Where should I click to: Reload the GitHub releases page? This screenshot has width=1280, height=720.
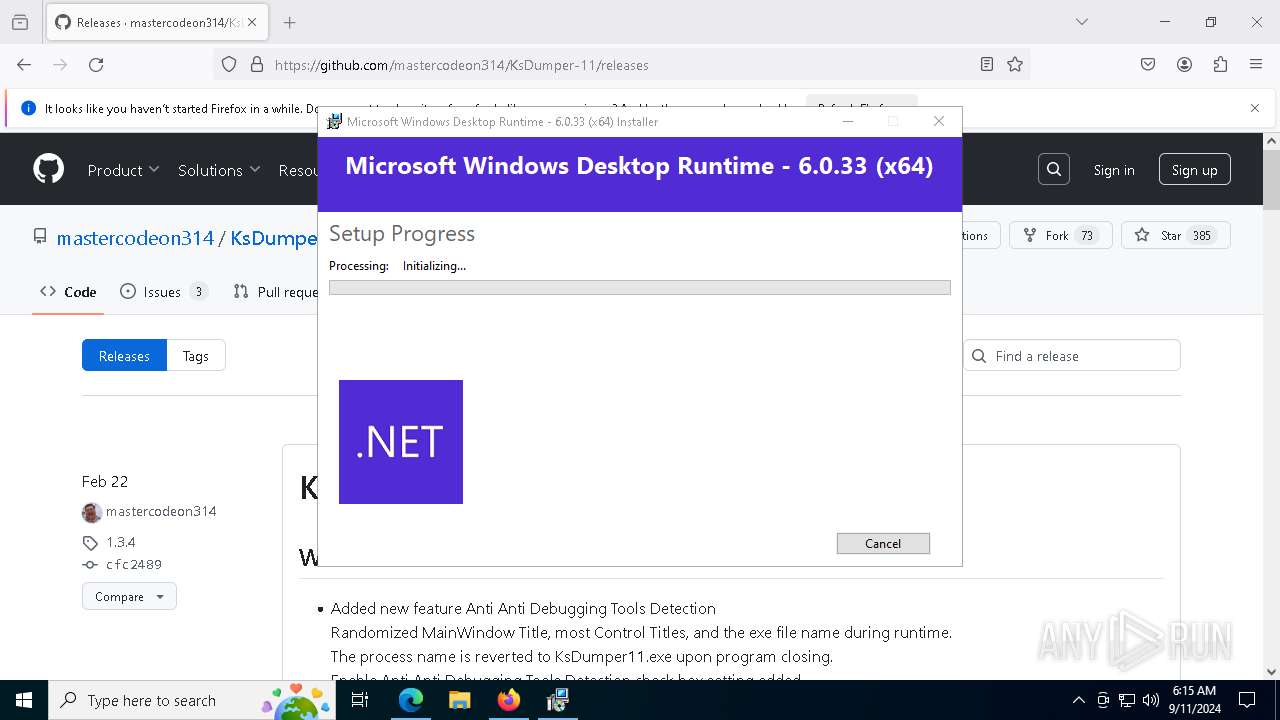coord(96,64)
